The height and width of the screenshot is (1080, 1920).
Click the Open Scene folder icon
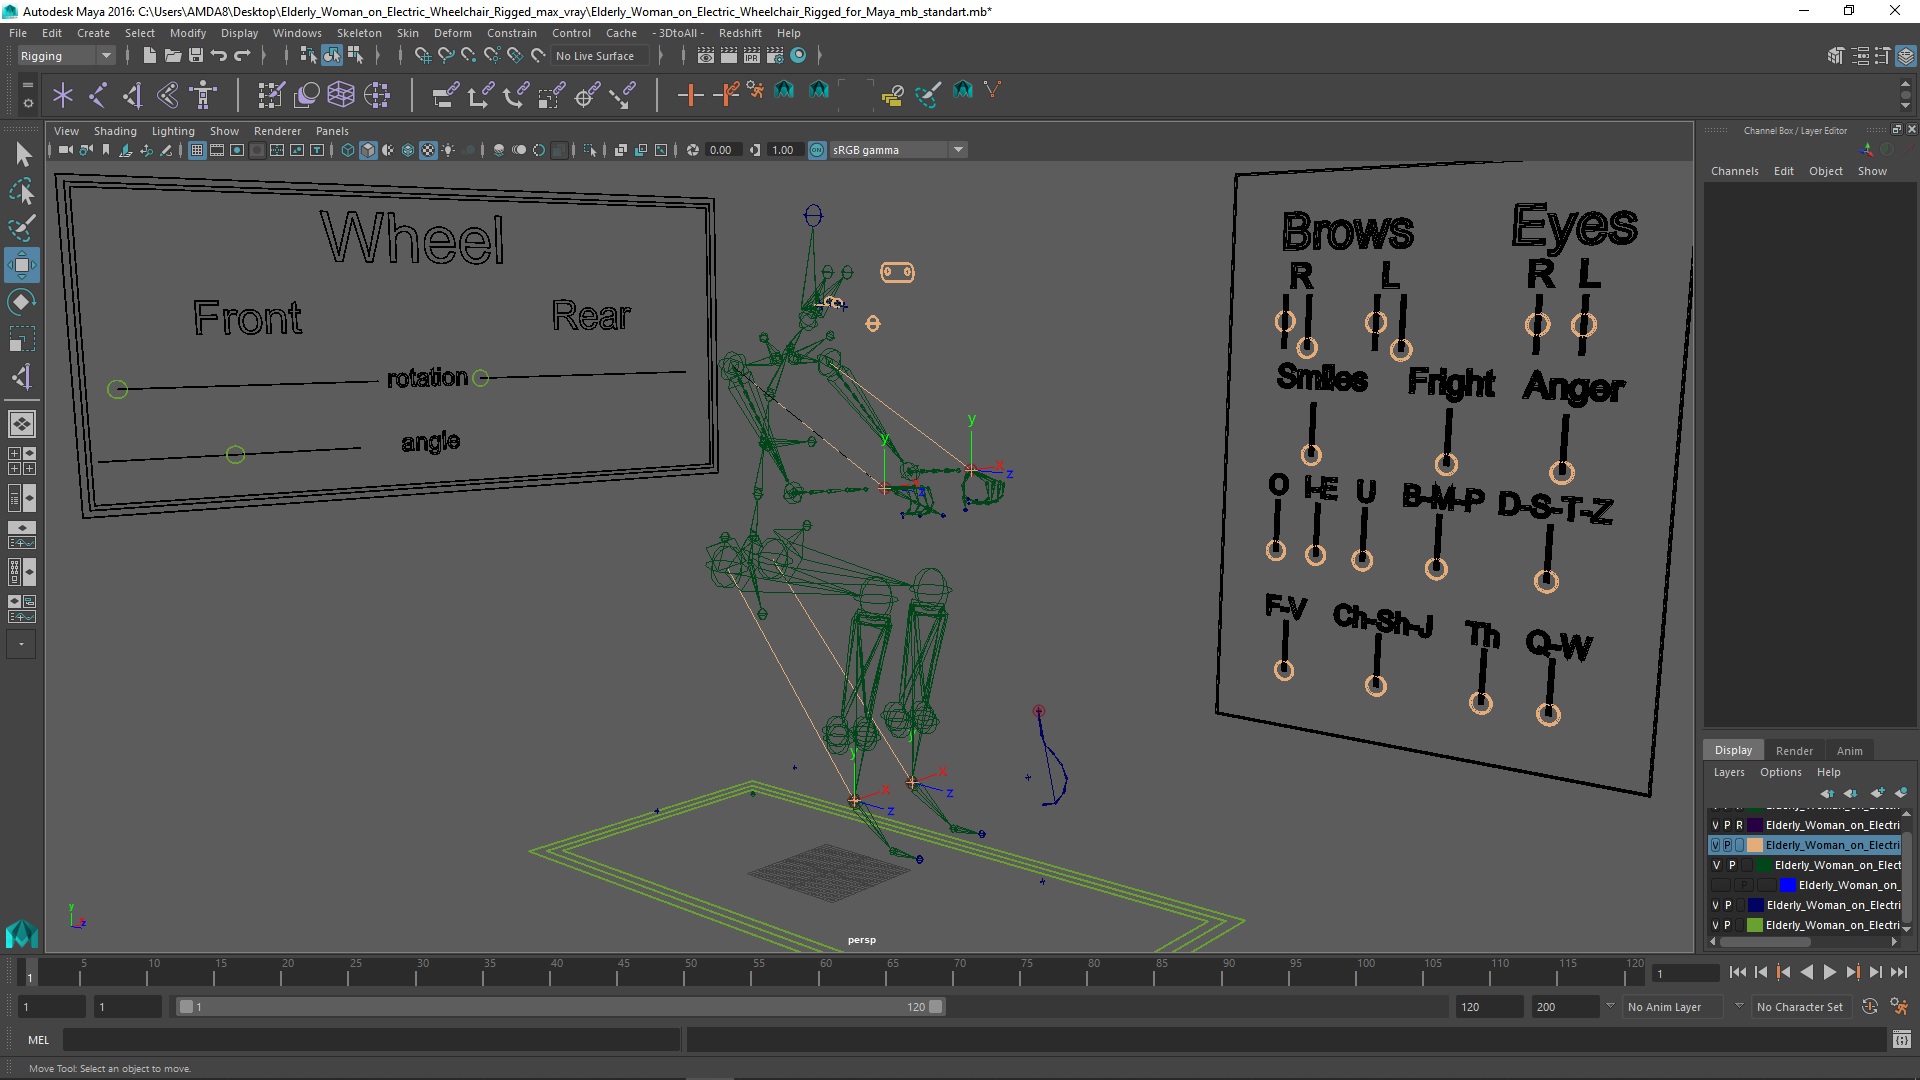pyautogui.click(x=172, y=56)
